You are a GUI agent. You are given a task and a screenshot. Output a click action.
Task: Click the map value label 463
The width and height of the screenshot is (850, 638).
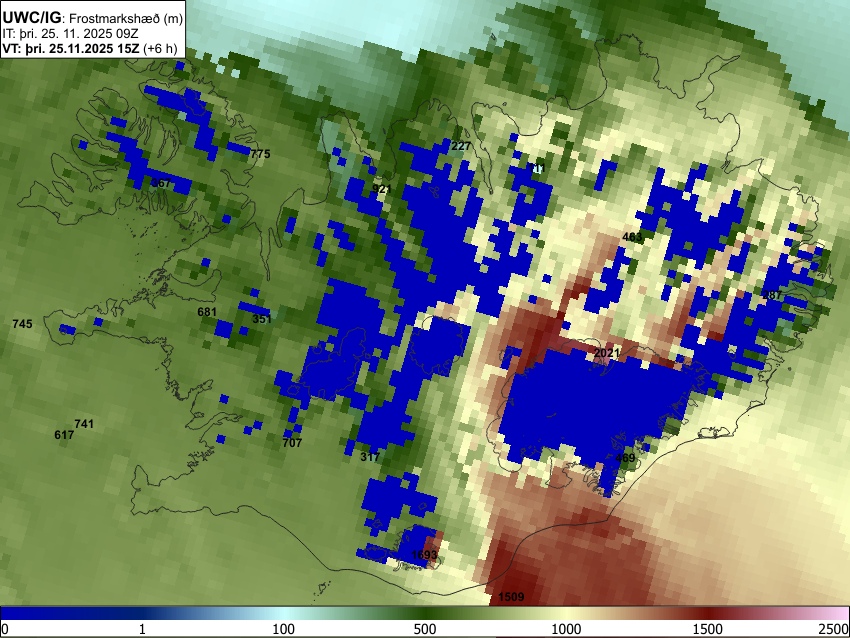click(632, 237)
